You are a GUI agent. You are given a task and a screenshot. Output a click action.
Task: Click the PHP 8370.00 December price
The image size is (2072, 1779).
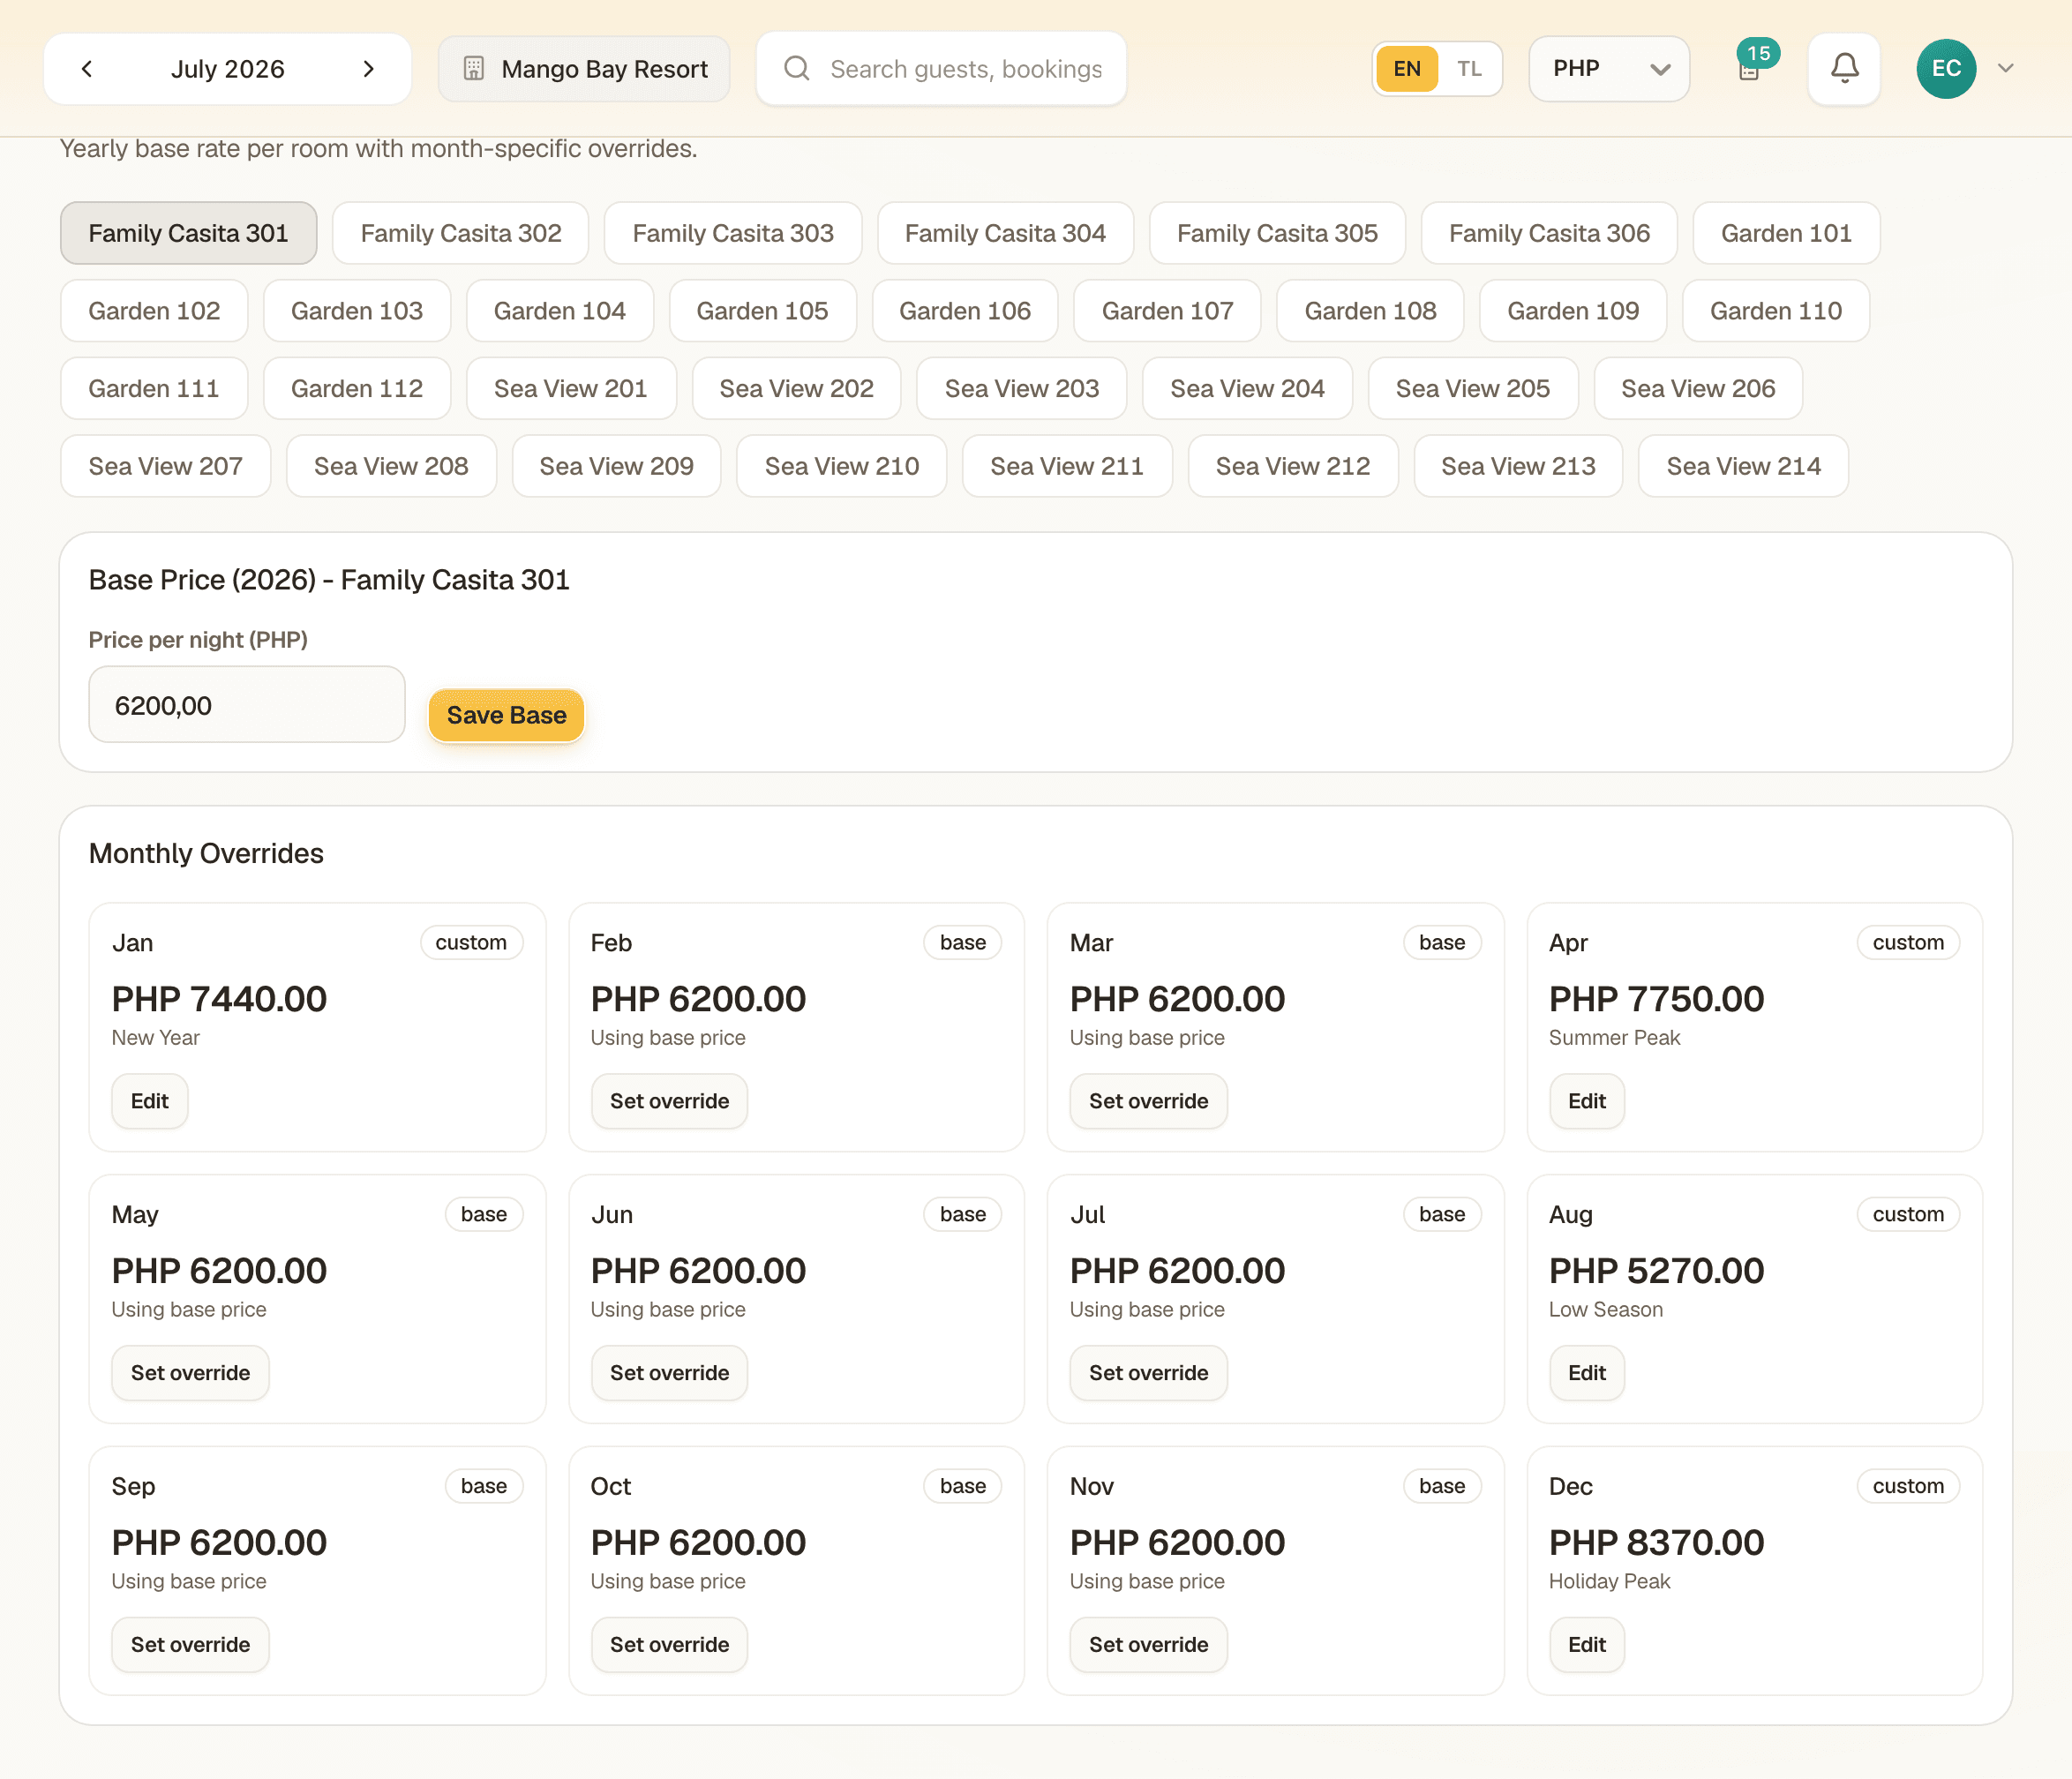1656,1543
